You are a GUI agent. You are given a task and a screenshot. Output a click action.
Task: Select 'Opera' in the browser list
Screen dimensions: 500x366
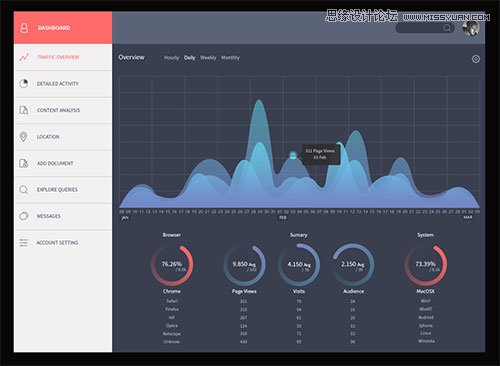point(172,326)
